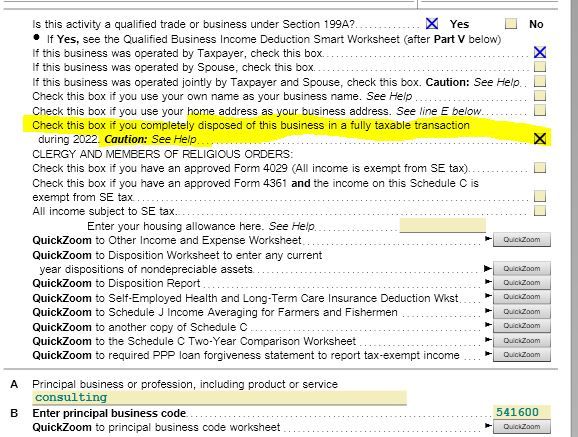The width and height of the screenshot is (578, 437).
Task: Click the principal business code field 541600
Action: pyautogui.click(x=521, y=412)
